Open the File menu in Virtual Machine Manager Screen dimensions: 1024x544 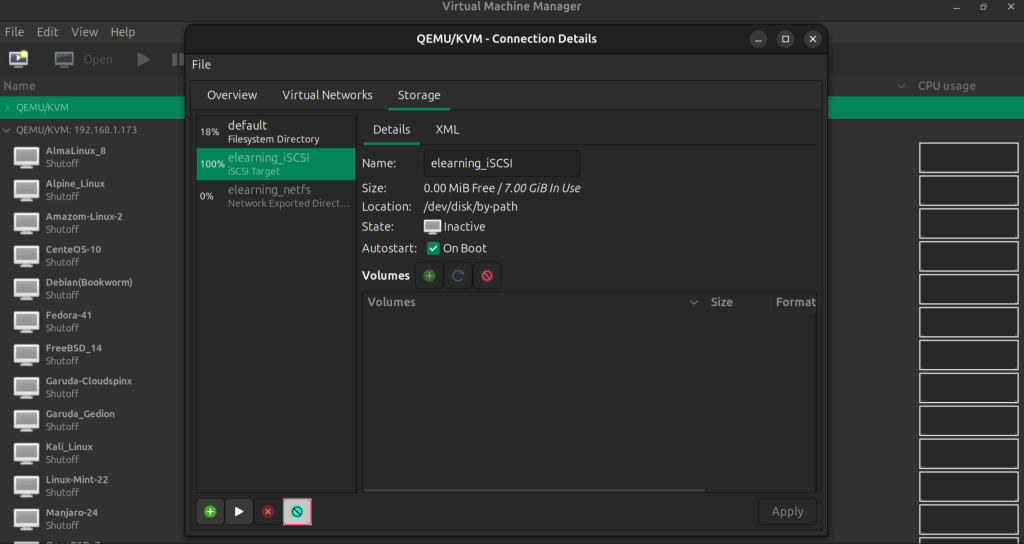pos(14,32)
